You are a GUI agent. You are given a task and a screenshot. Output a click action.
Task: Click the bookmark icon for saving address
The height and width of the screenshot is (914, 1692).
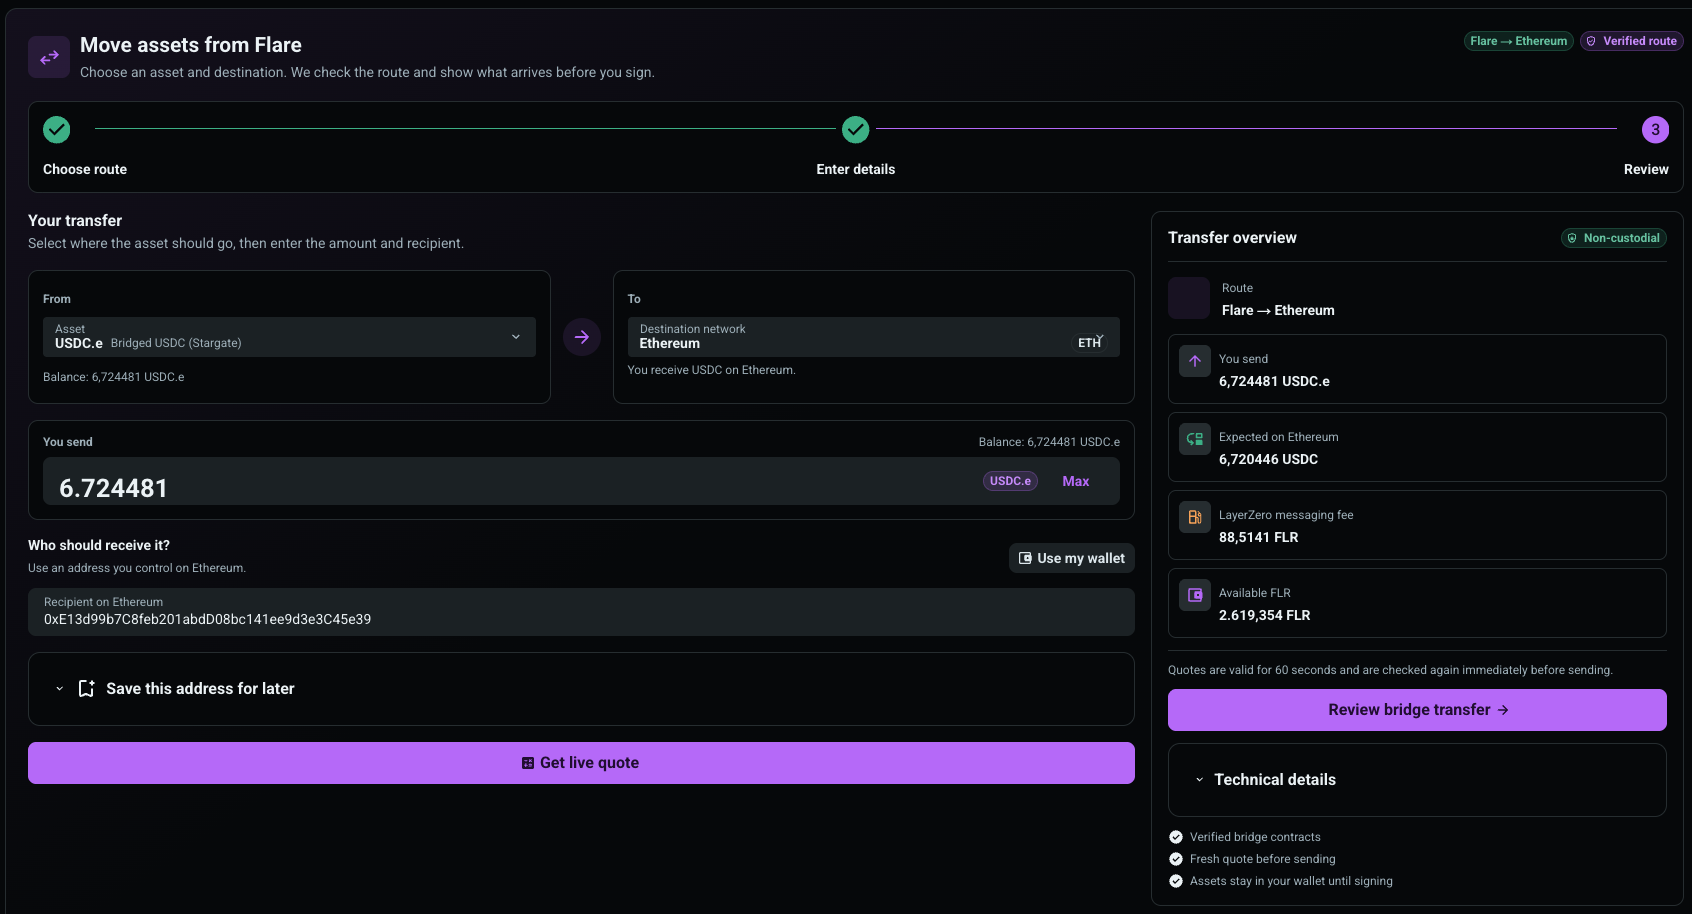(x=87, y=689)
